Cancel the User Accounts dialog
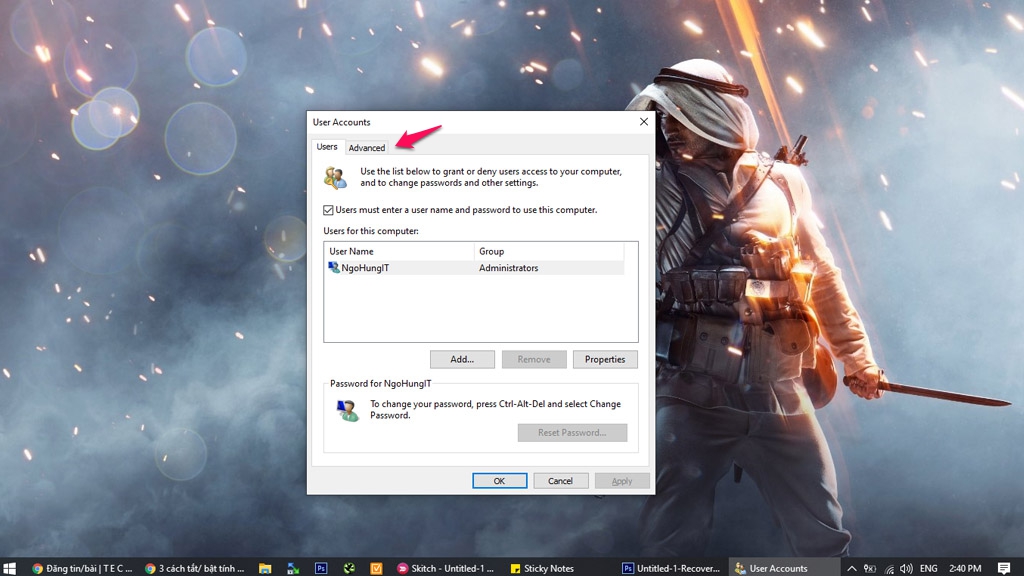This screenshot has height=576, width=1024. pos(560,481)
